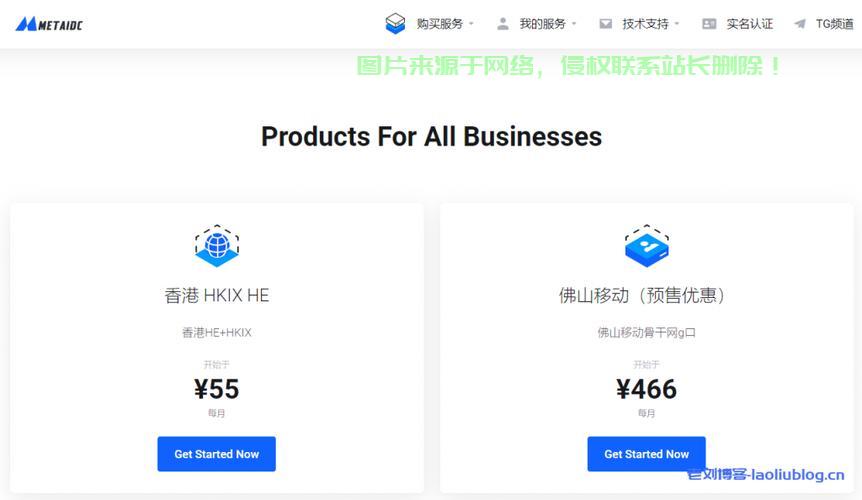
Task: Click the globe product icon above 香港 HKIX HE
Action: tap(217, 246)
